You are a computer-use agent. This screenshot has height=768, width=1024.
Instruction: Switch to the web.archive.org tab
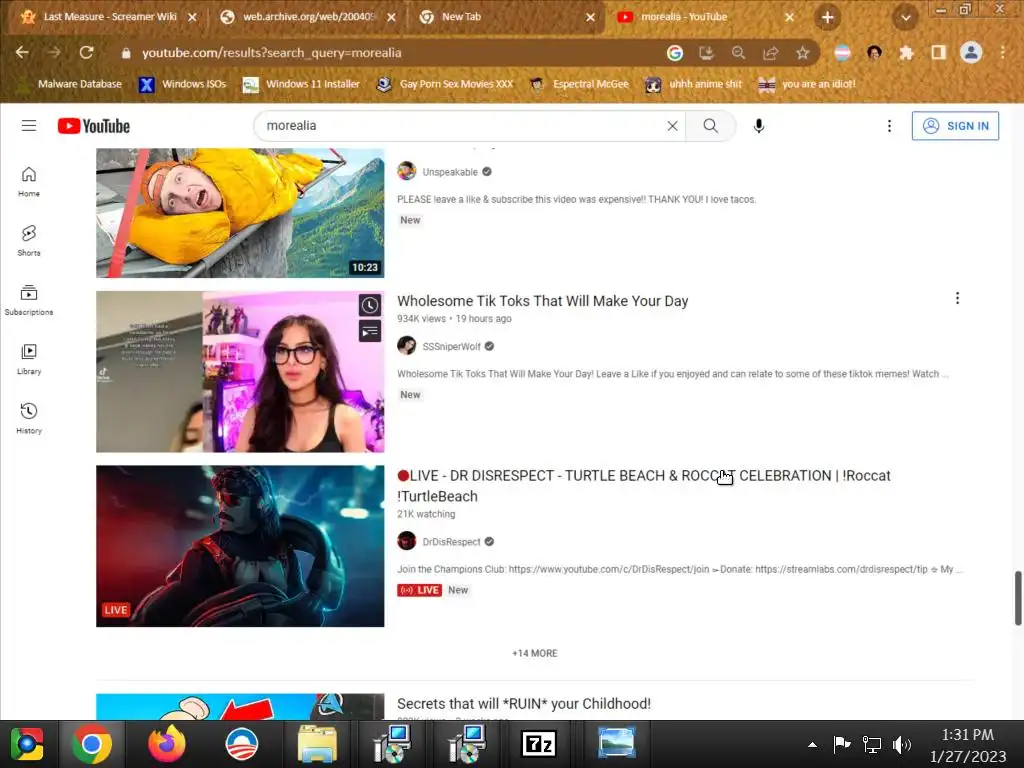pyautogui.click(x=308, y=17)
